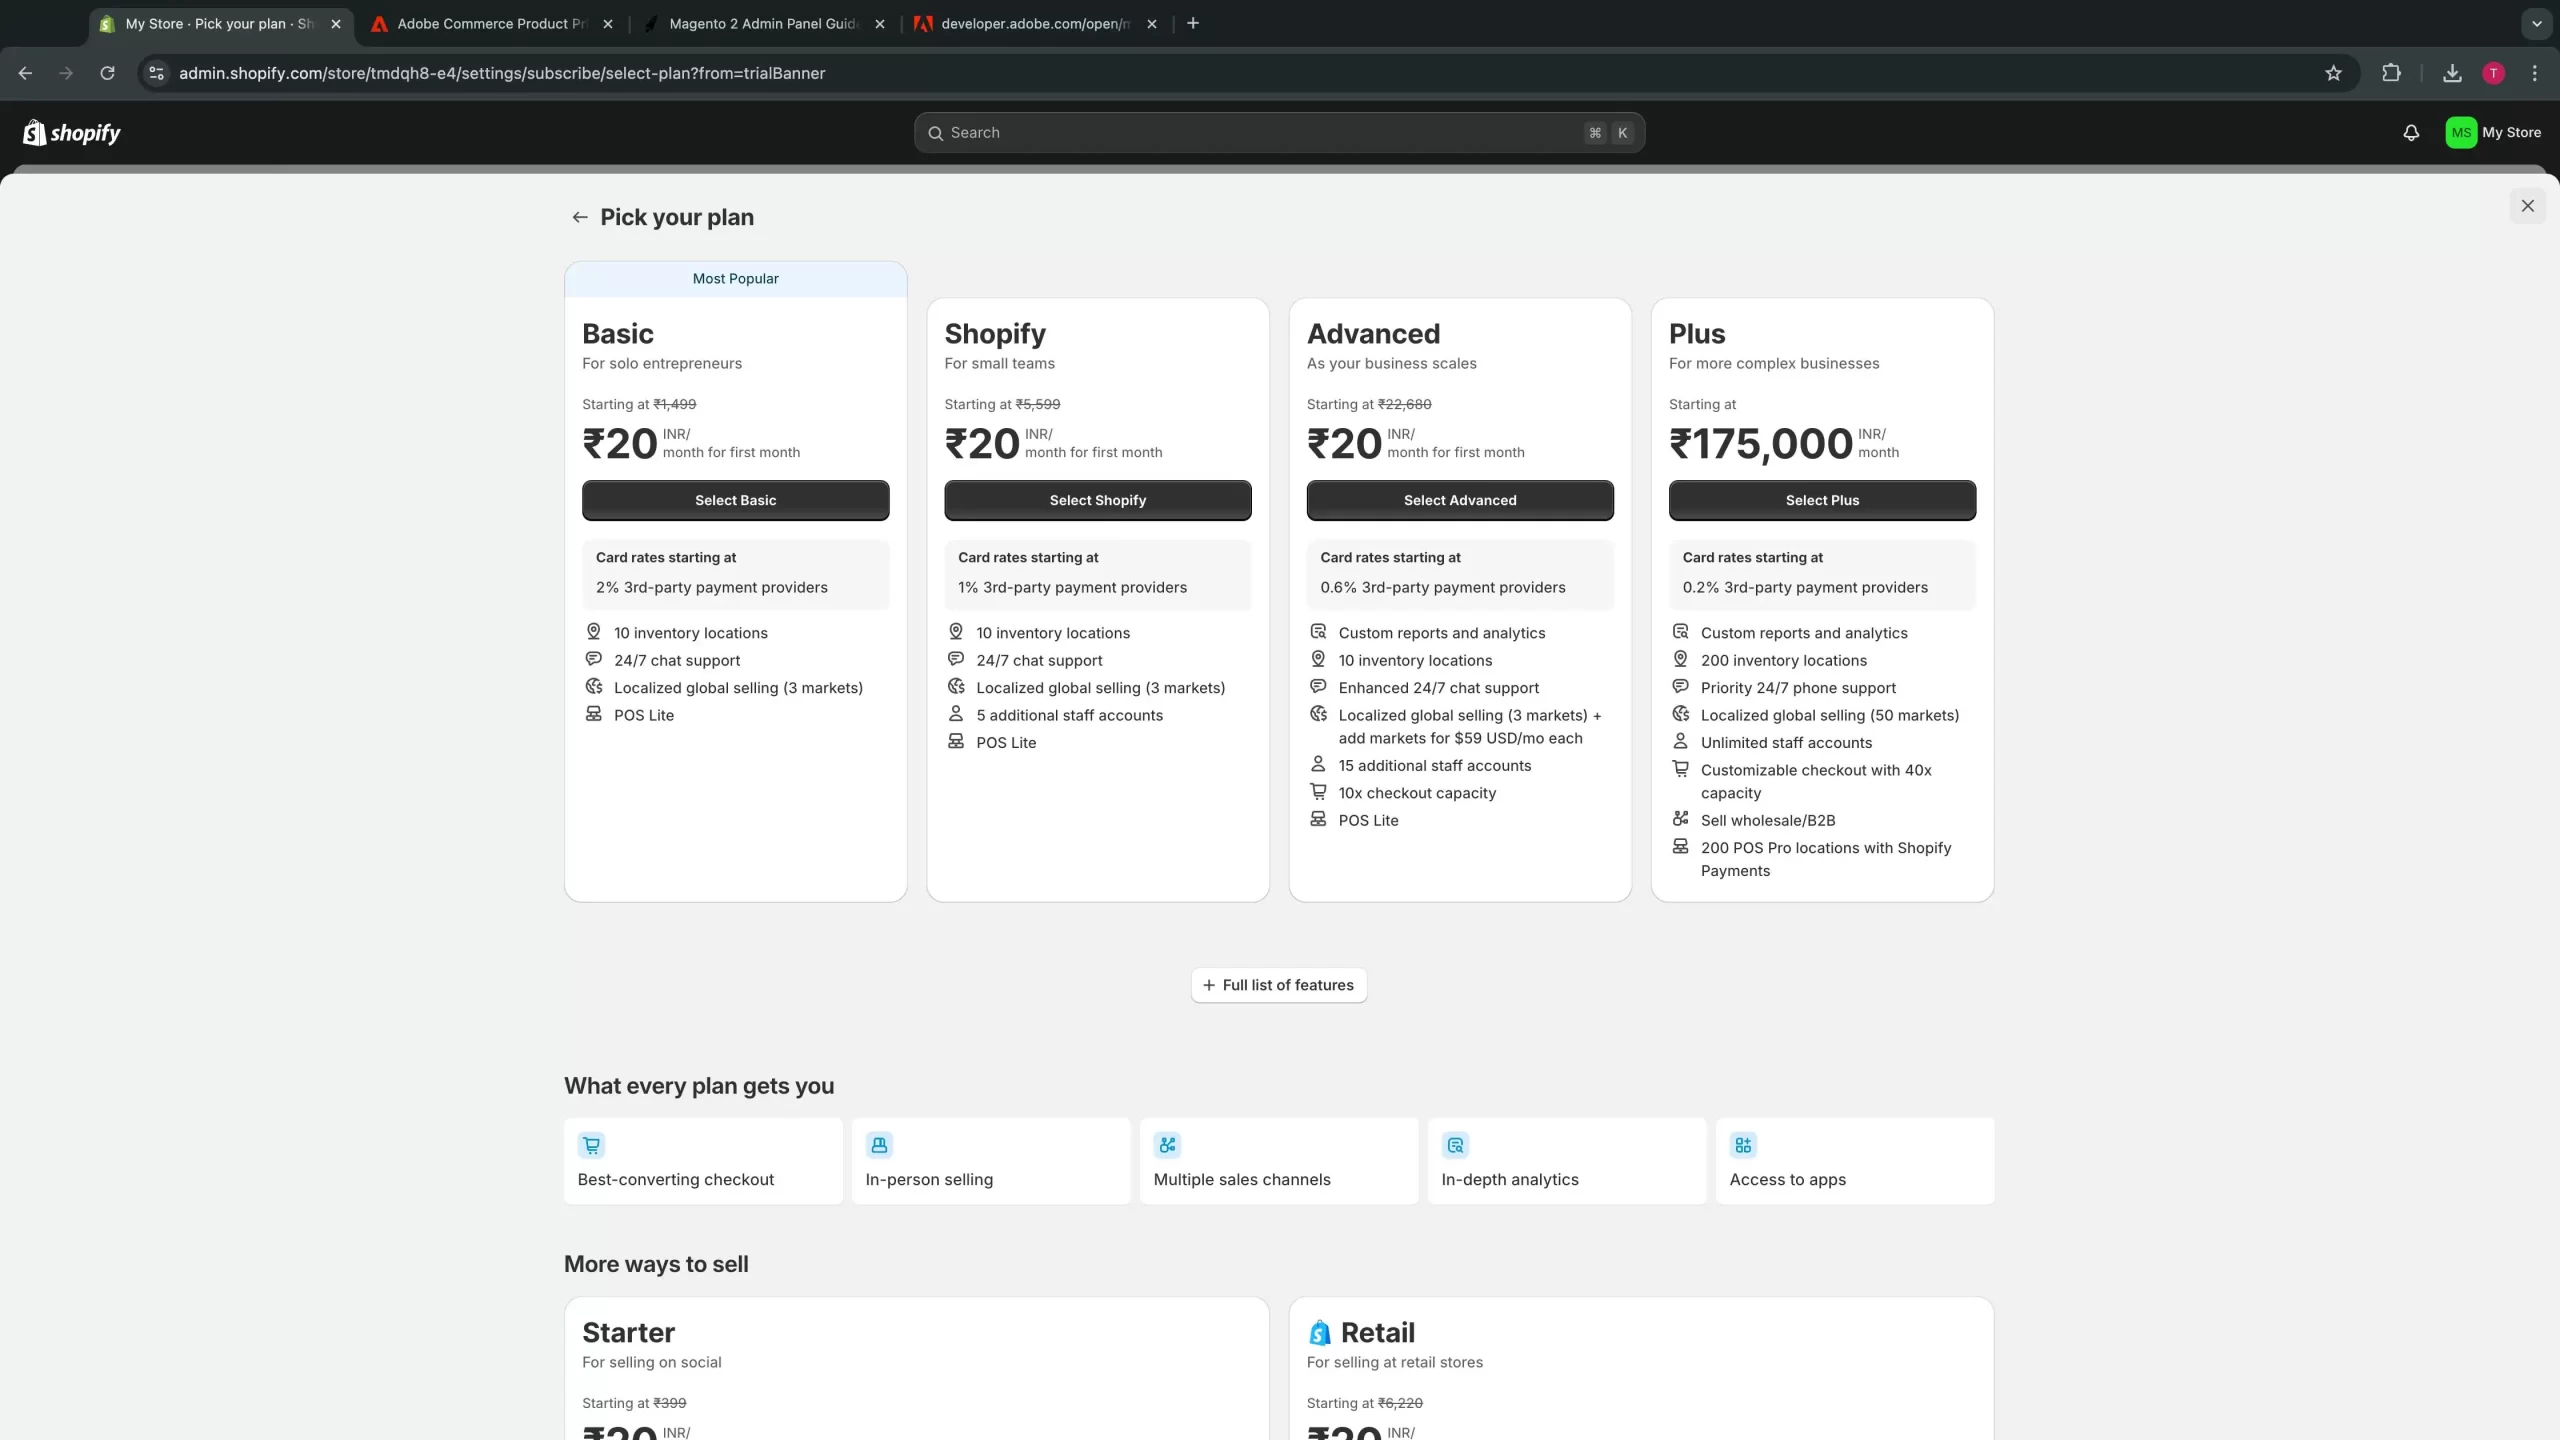Image resolution: width=2560 pixels, height=1440 pixels.
Task: Click 'For selling at retail stores' text
Action: [1394, 1362]
